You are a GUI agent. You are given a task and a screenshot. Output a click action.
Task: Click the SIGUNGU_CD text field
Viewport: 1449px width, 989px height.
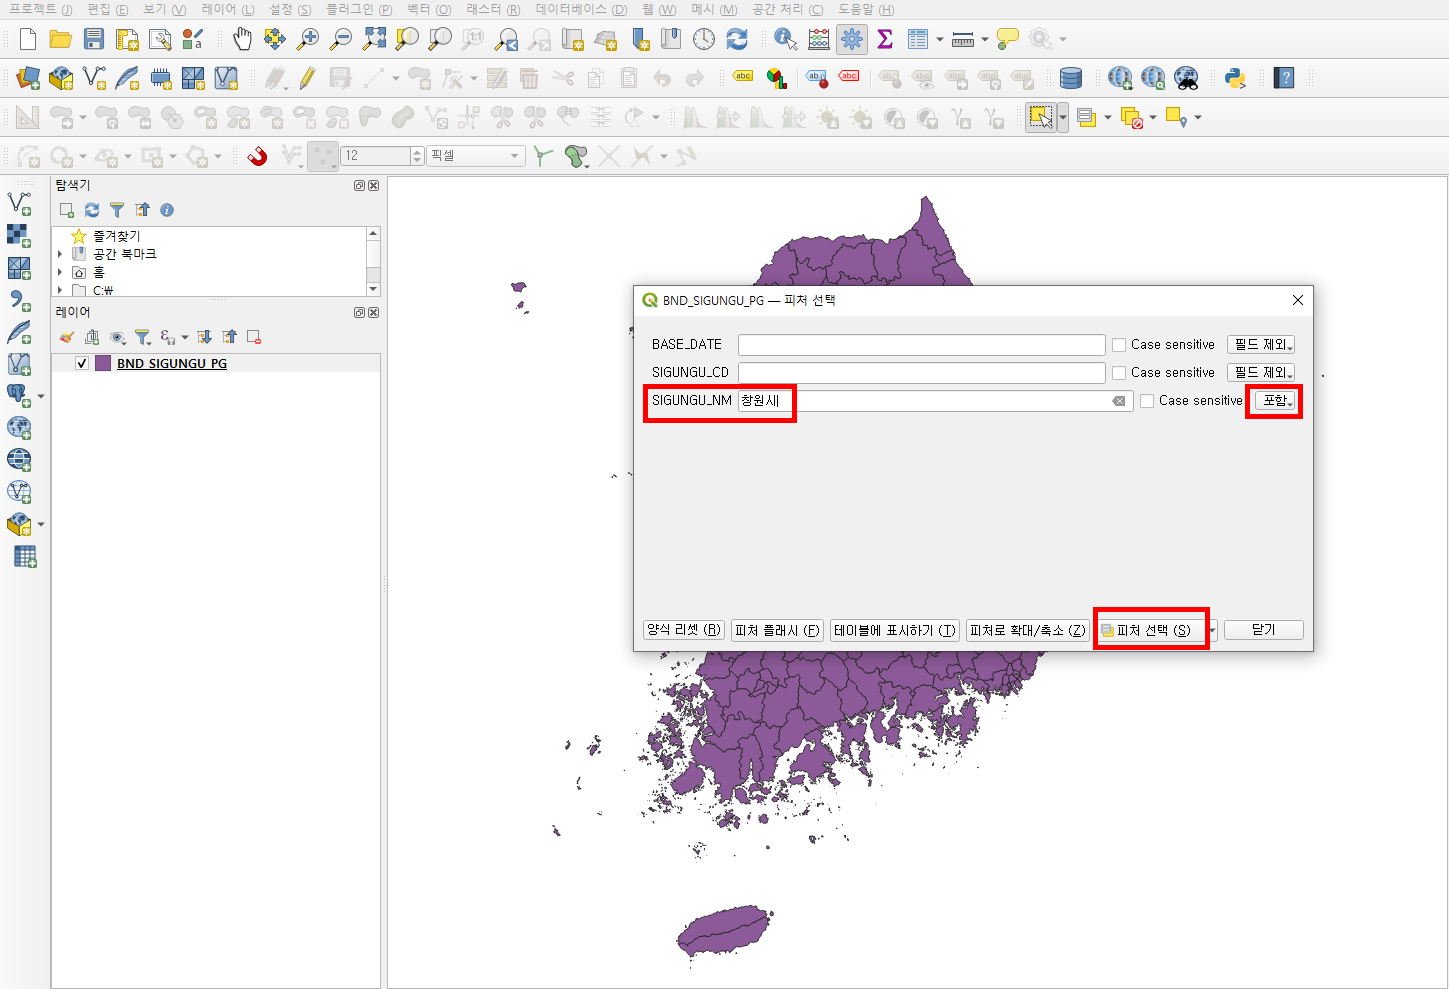coord(922,373)
